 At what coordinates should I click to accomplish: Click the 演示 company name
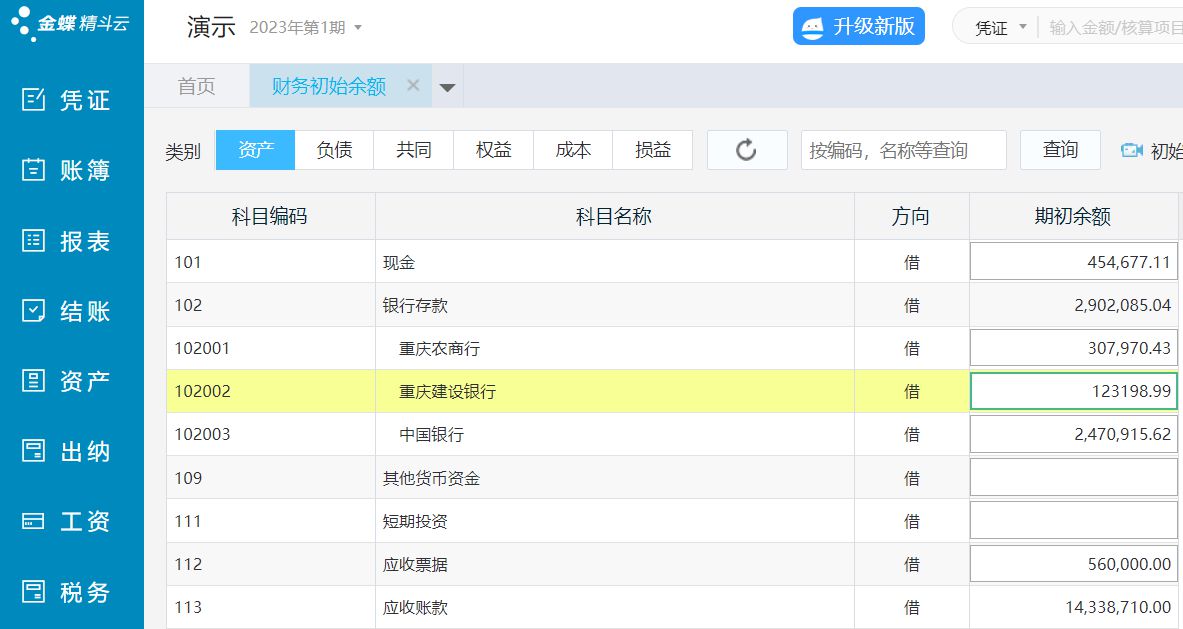(x=211, y=27)
